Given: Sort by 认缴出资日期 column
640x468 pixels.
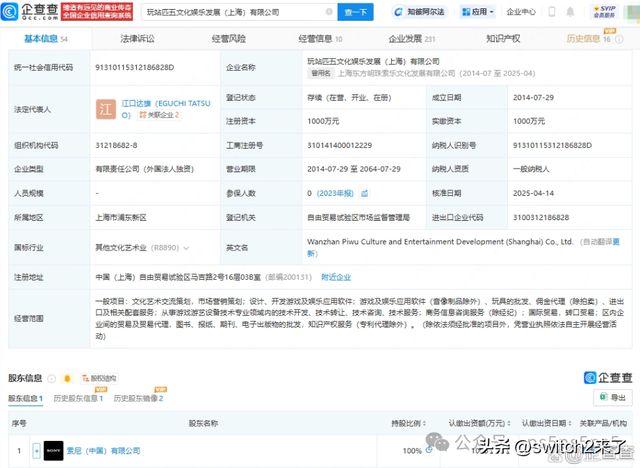Looking at the screenshot, I should click(x=547, y=424).
